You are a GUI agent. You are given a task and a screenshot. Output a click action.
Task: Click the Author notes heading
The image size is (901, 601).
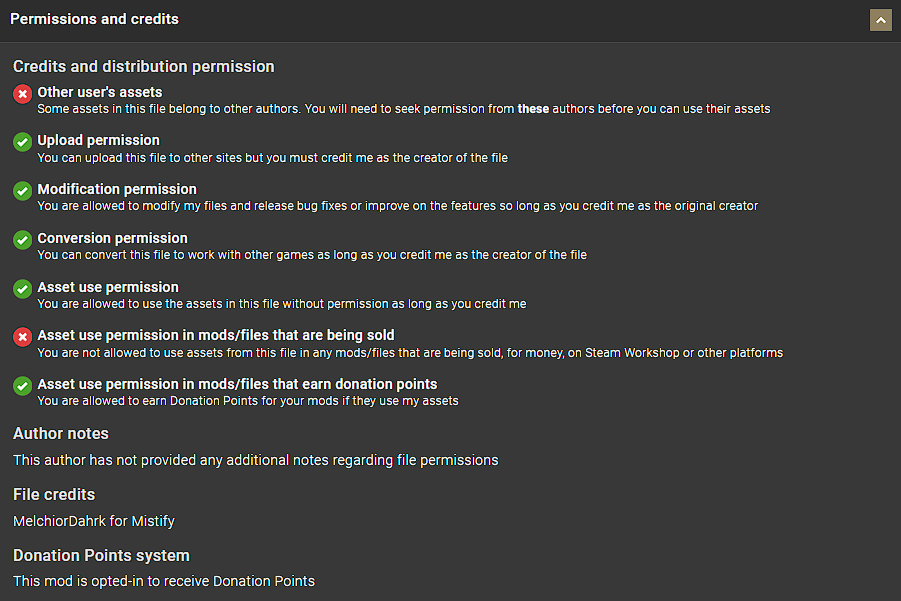(x=61, y=434)
